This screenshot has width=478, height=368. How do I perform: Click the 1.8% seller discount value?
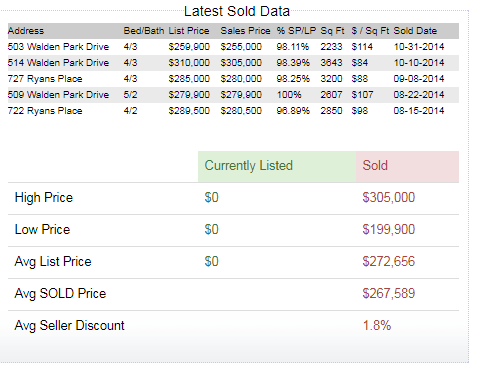pyautogui.click(x=377, y=325)
